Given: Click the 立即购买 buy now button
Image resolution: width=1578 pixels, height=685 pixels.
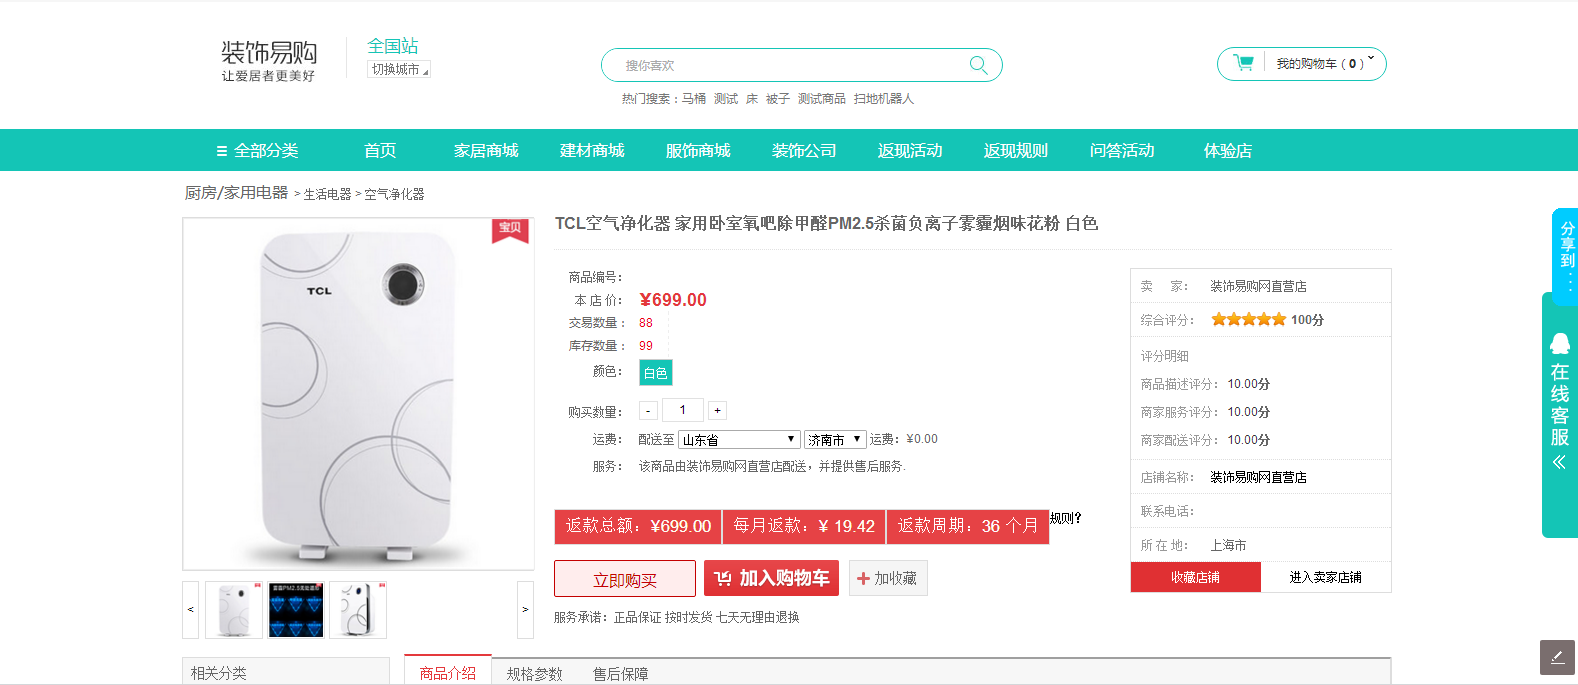Looking at the screenshot, I should pos(625,579).
